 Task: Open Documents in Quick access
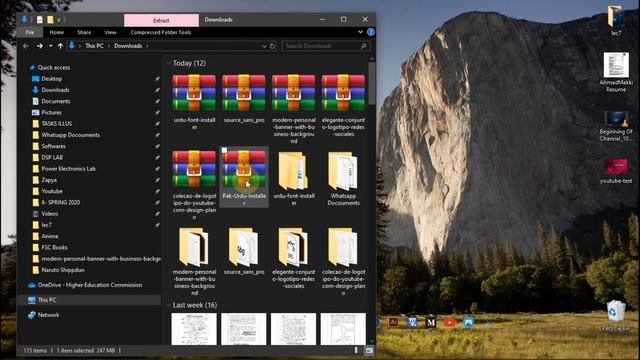coord(56,101)
